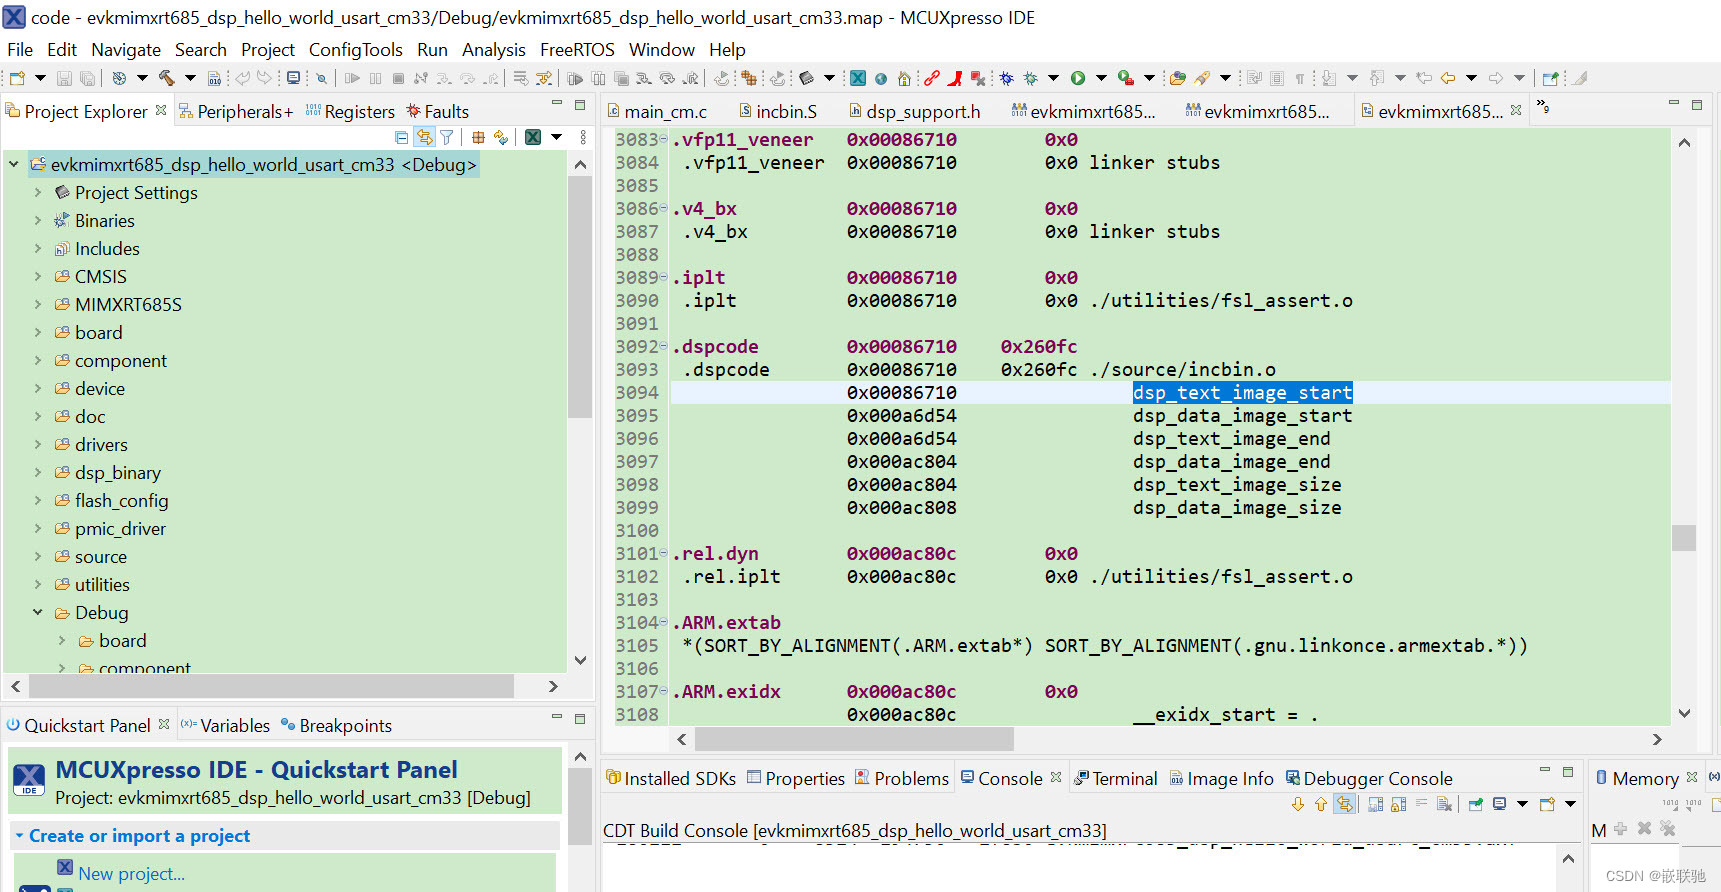Close the active .map editor tab
Screen dimensions: 1721x892
coord(1516,111)
